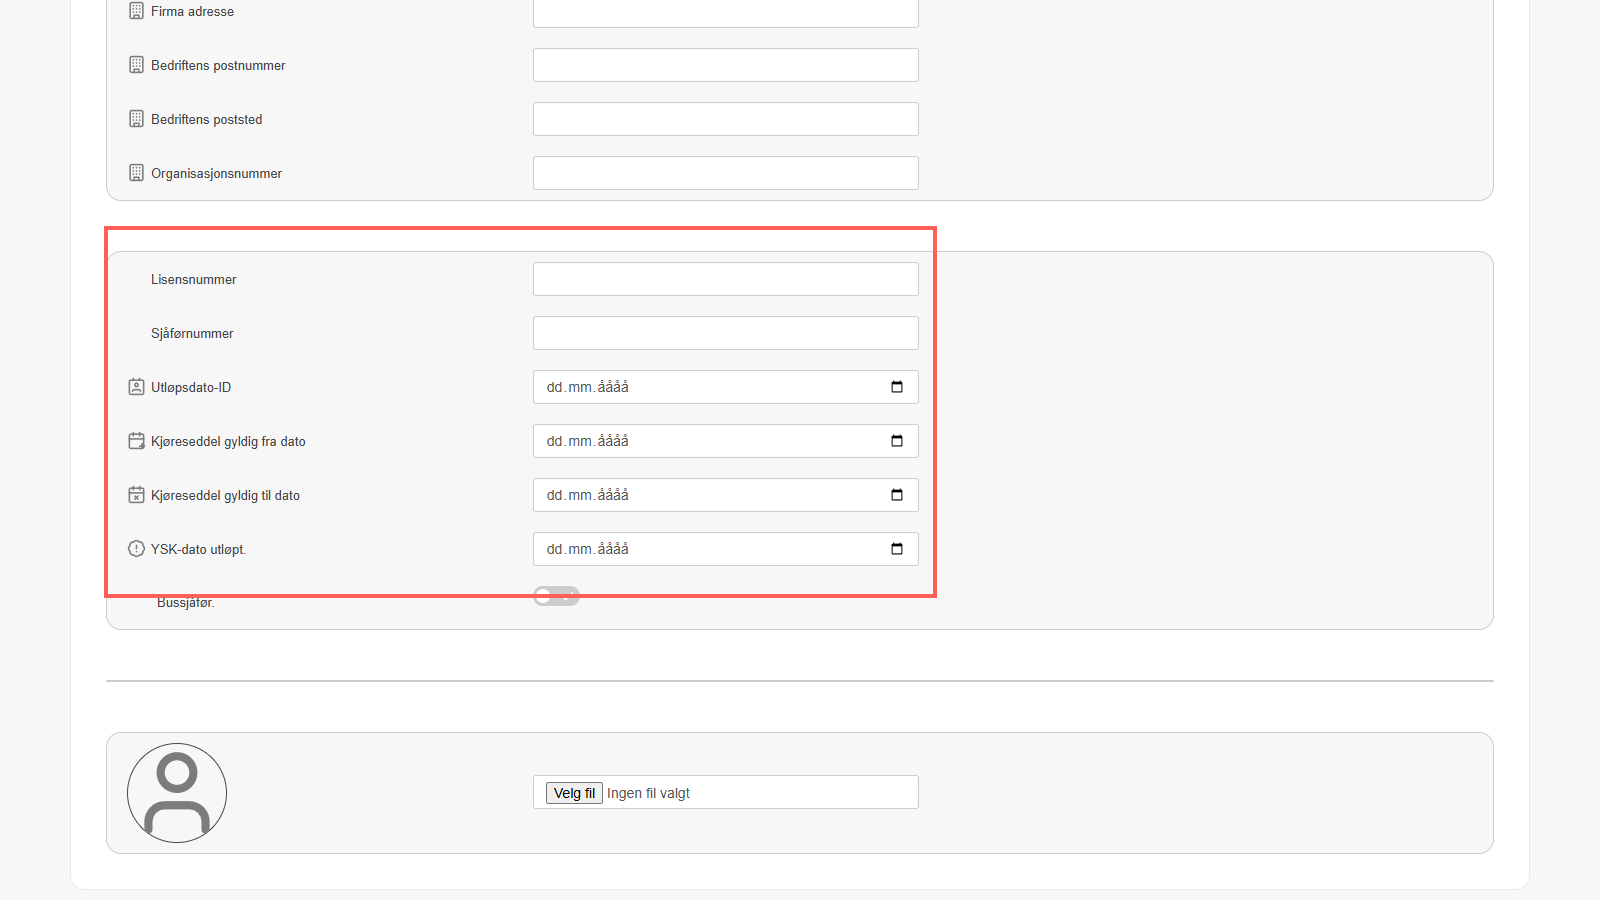Click the Velg fil button

[x=574, y=793]
